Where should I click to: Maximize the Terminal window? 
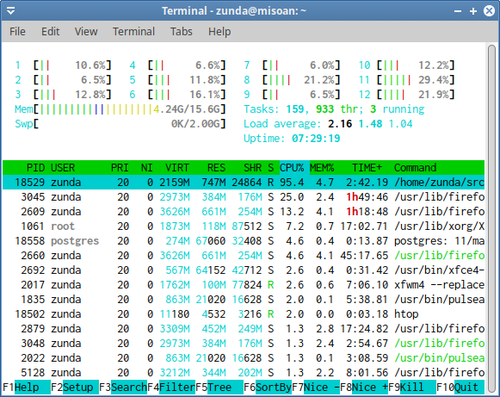click(x=473, y=11)
